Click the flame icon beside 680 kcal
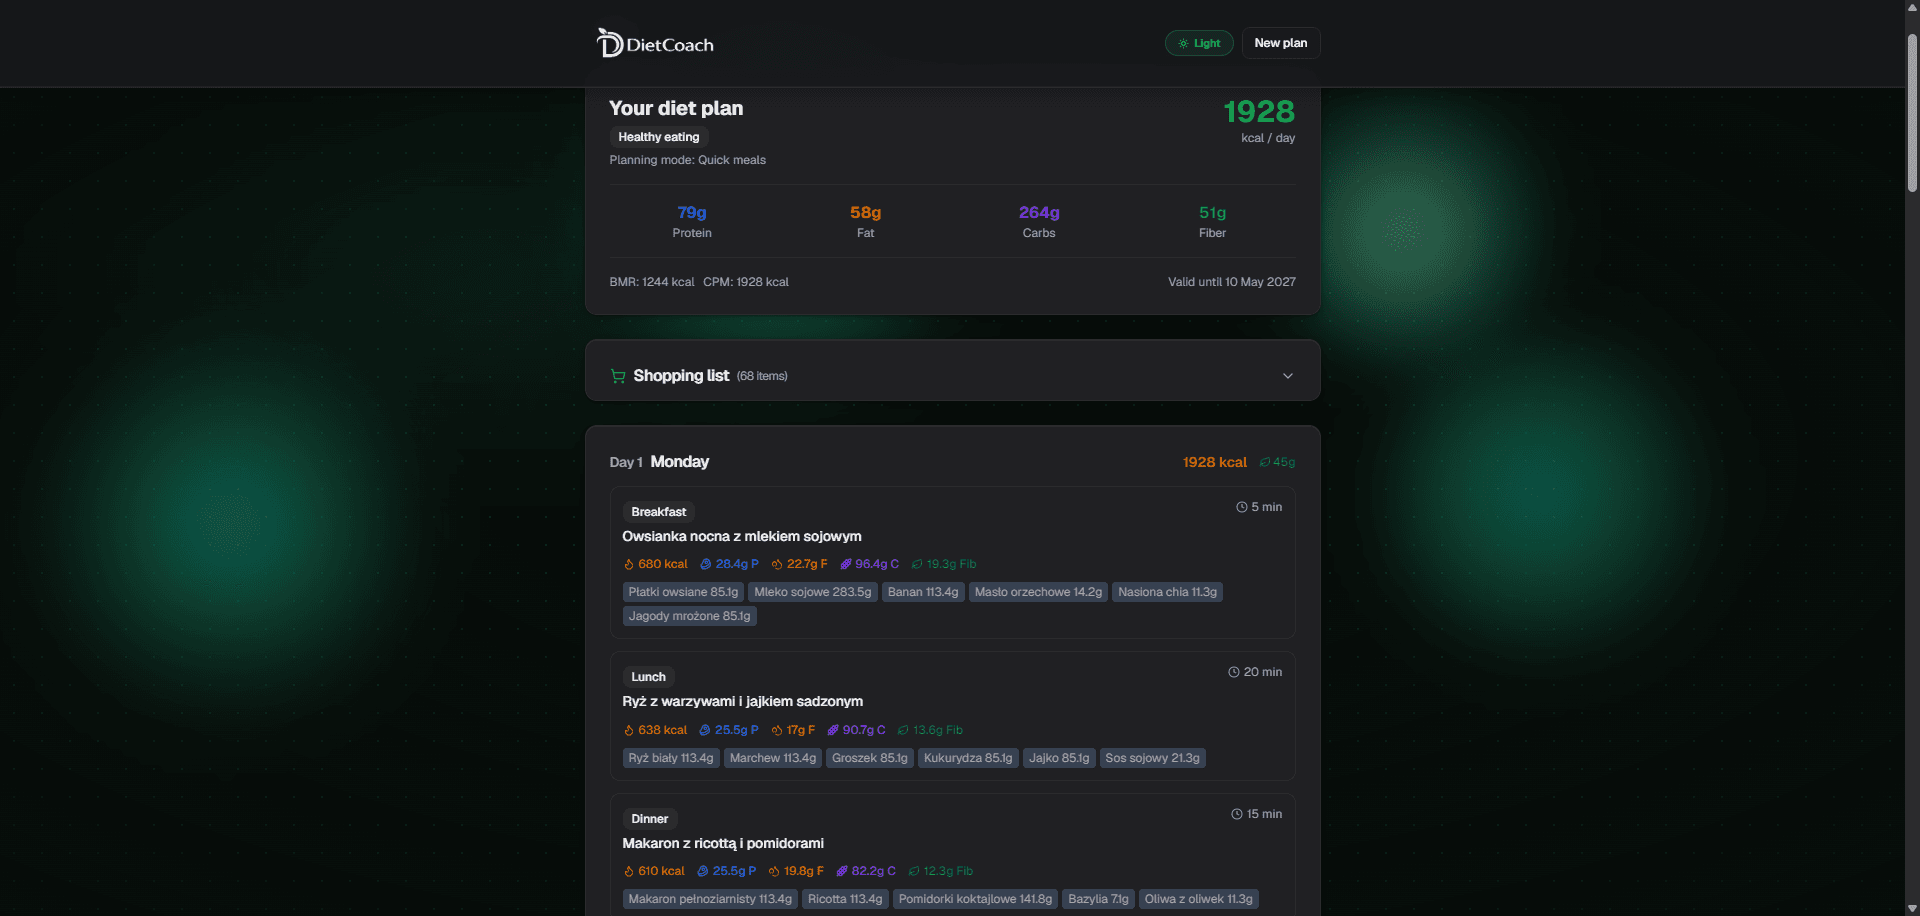This screenshot has width=1920, height=916. click(x=629, y=564)
